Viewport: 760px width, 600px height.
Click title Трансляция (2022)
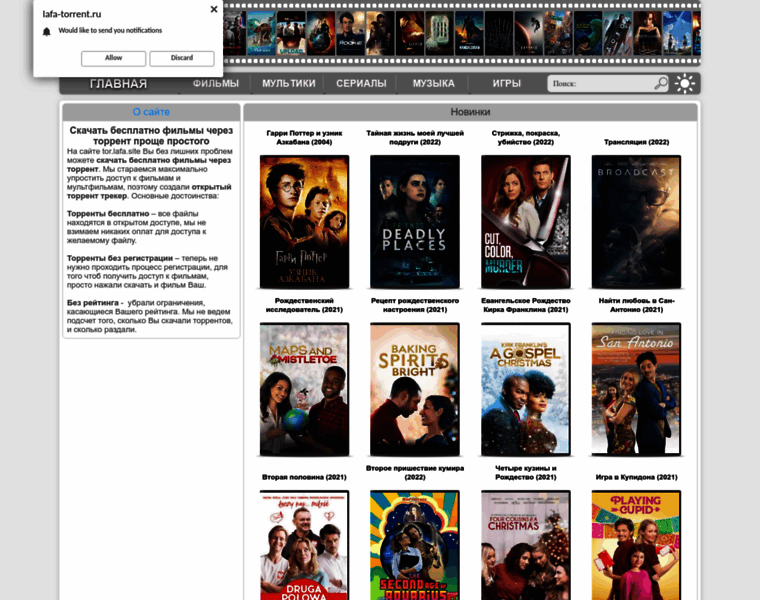(x=636, y=142)
